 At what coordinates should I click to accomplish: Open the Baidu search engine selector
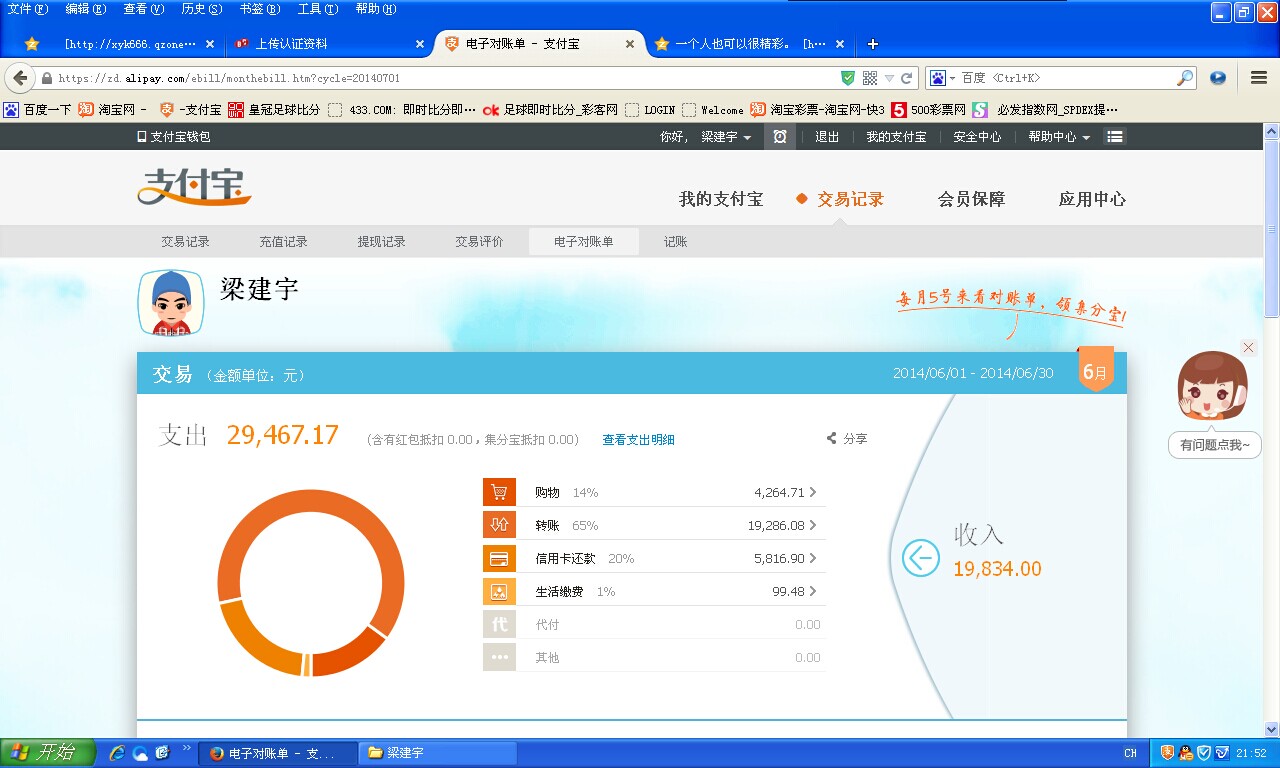tap(941, 78)
